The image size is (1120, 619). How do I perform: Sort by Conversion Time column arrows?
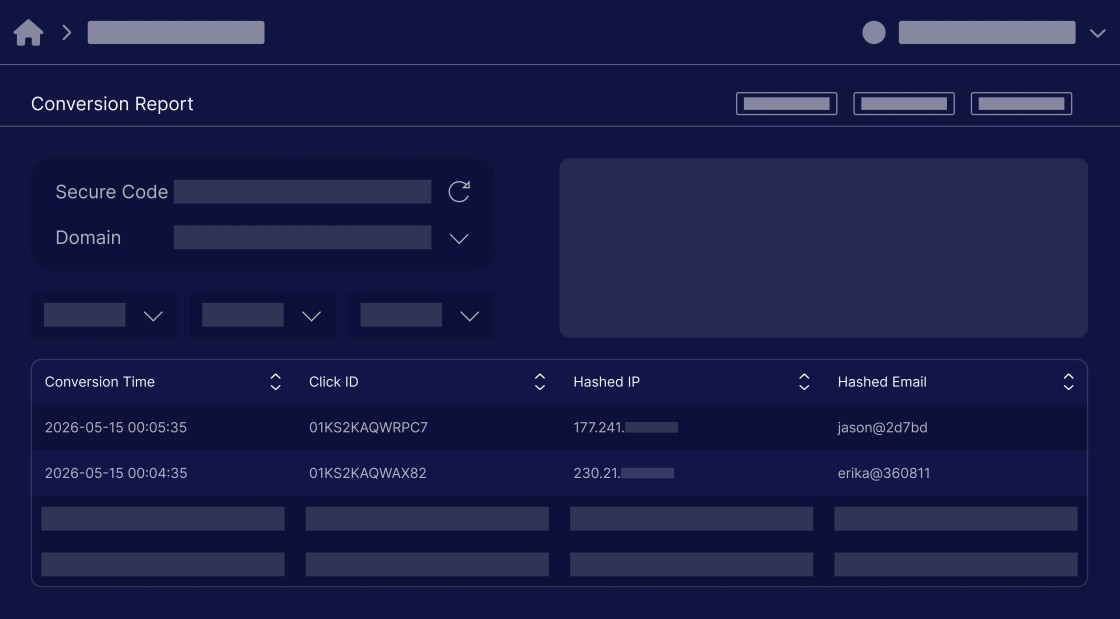point(276,382)
